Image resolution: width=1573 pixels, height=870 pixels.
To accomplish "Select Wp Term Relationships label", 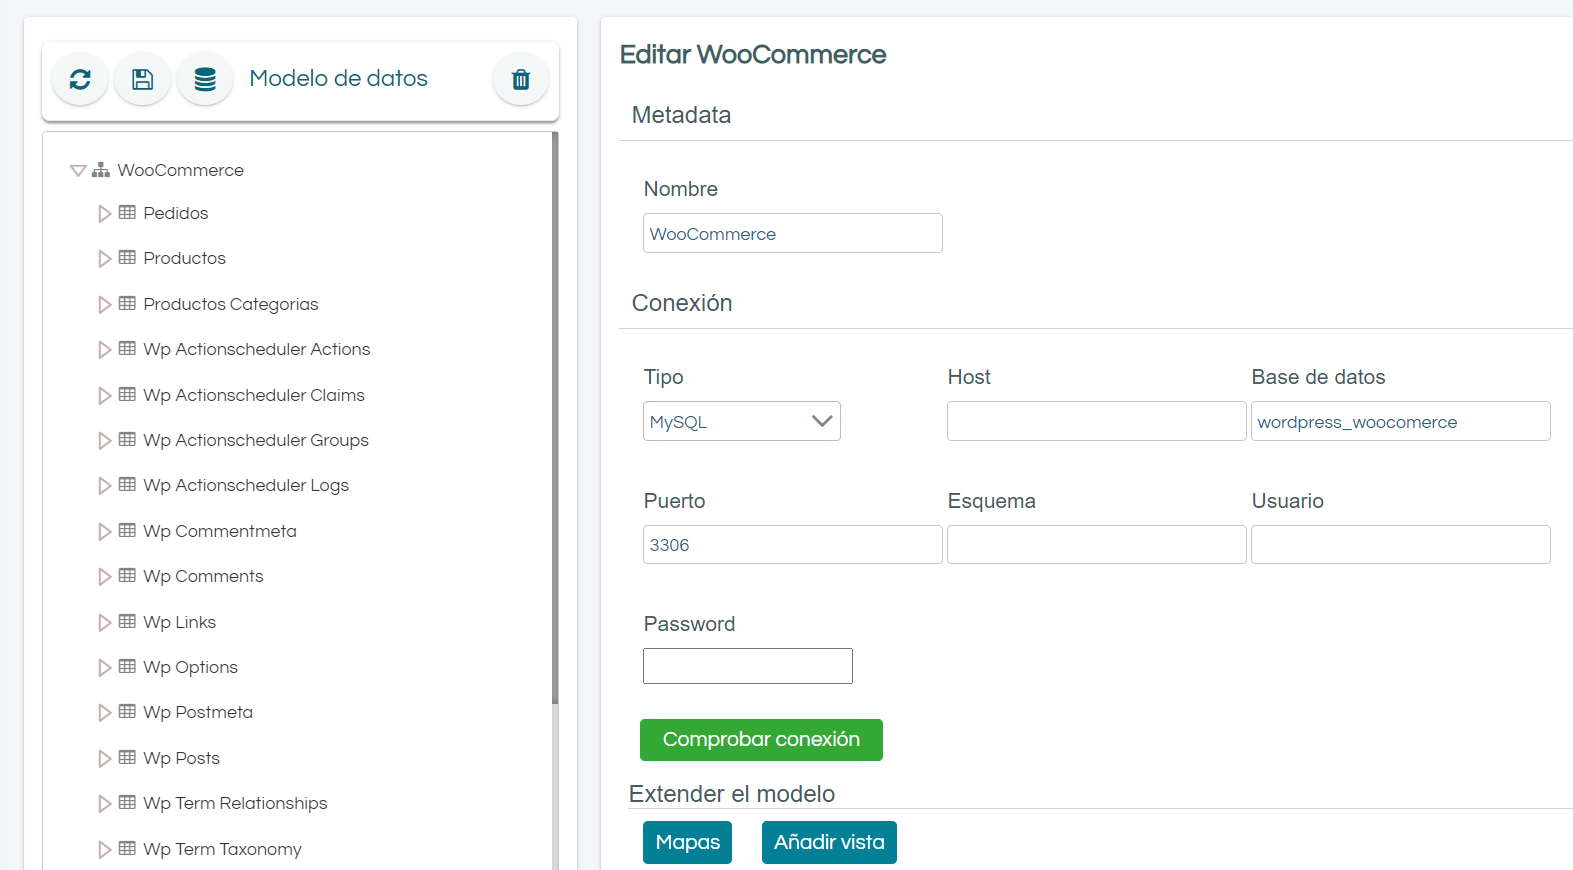I will pyautogui.click(x=235, y=803).
